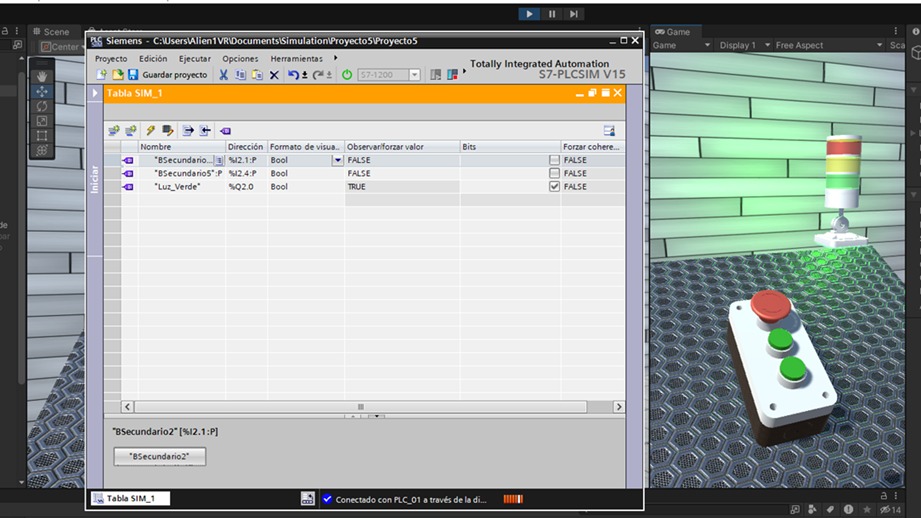Open the S7-1200 PLC type dropdown

point(415,75)
